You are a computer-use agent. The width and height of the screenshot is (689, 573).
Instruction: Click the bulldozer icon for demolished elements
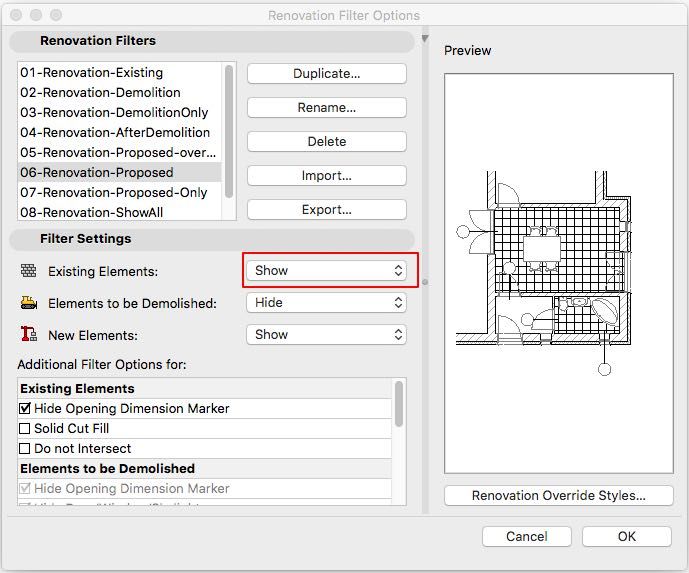(29, 303)
